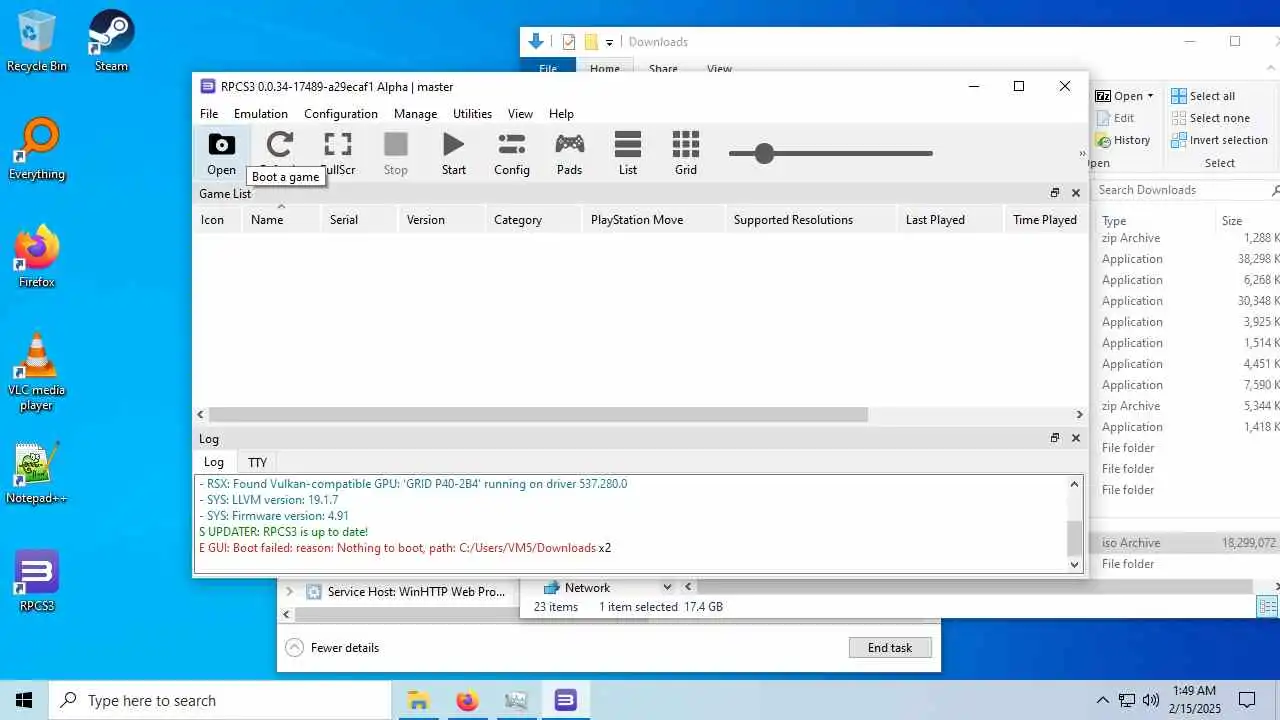1280x720 pixels.
Task: Close the Log panel
Action: [x=1076, y=438]
